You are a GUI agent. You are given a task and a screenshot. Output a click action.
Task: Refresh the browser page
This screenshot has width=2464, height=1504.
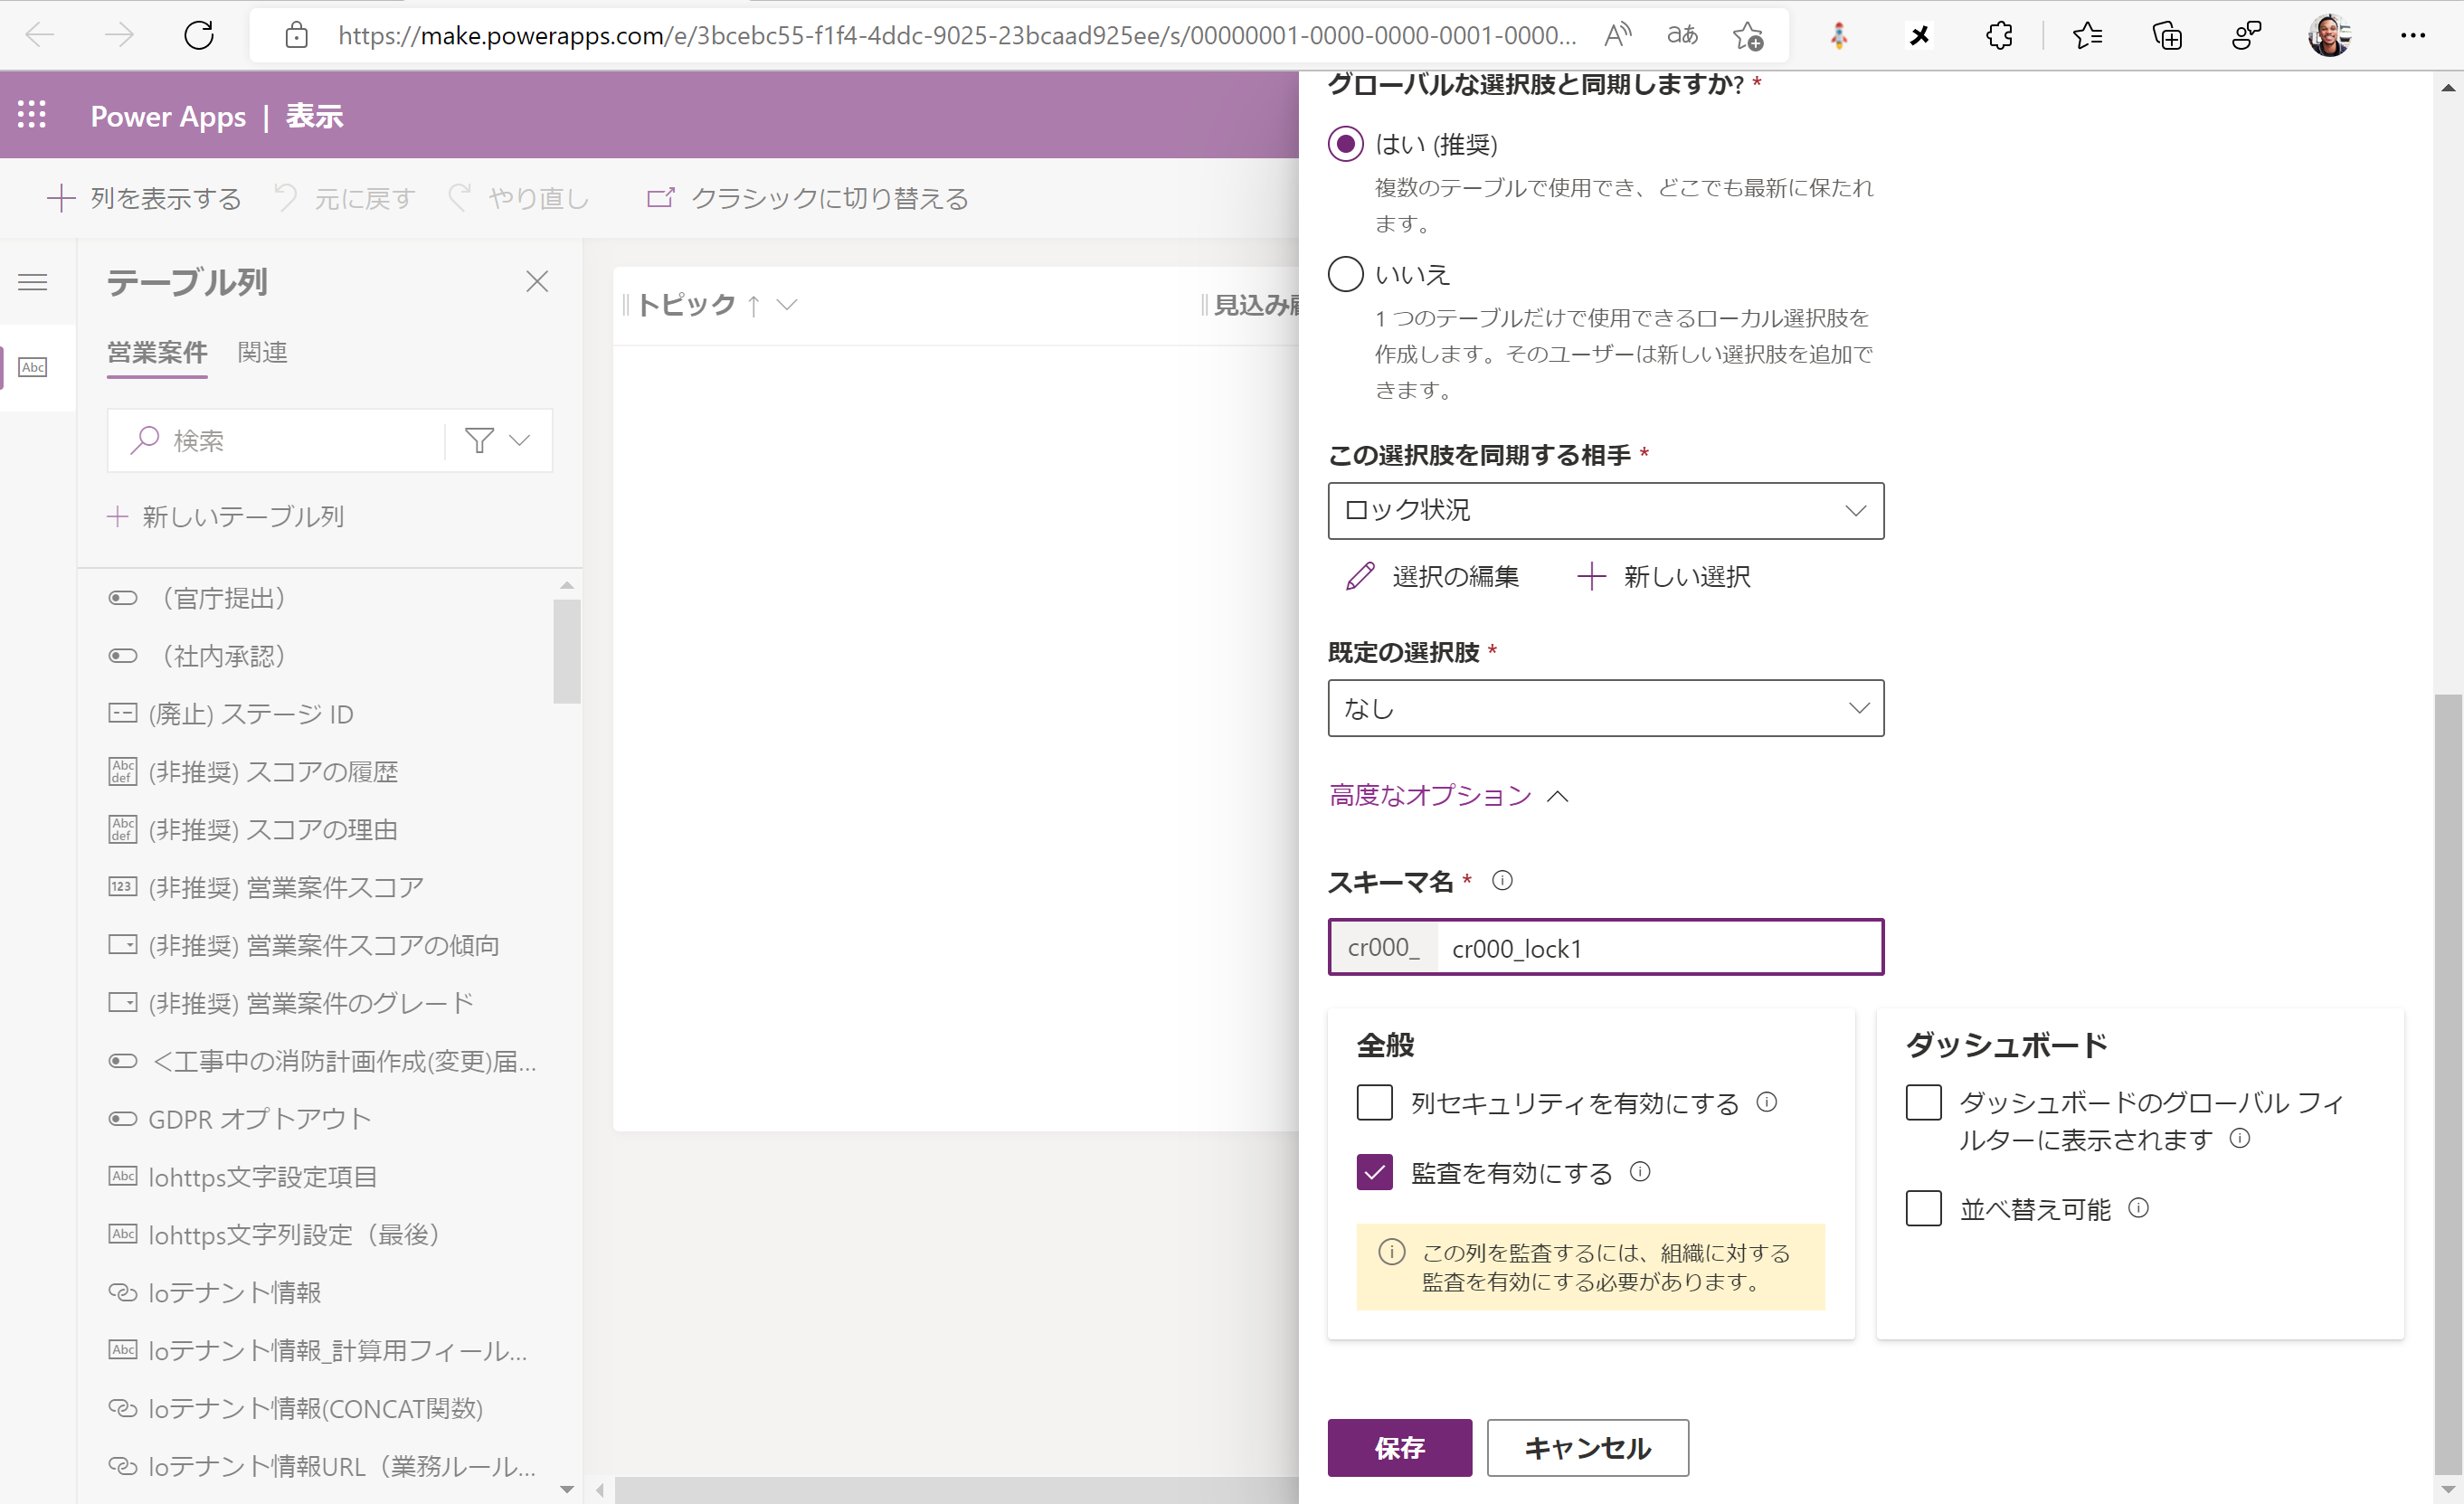click(x=199, y=36)
